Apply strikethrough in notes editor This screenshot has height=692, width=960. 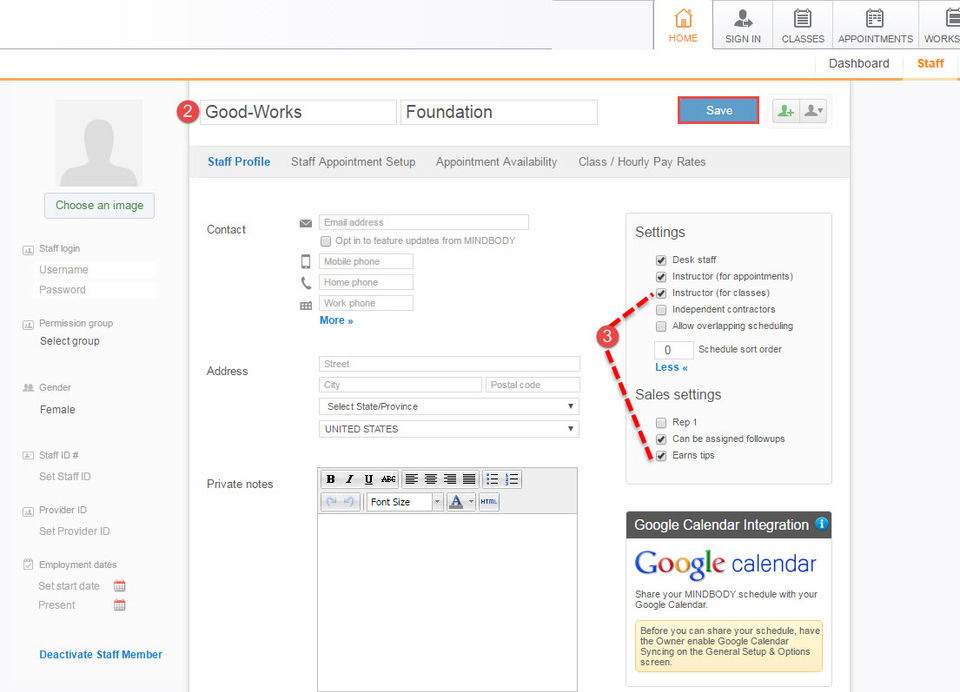388,479
